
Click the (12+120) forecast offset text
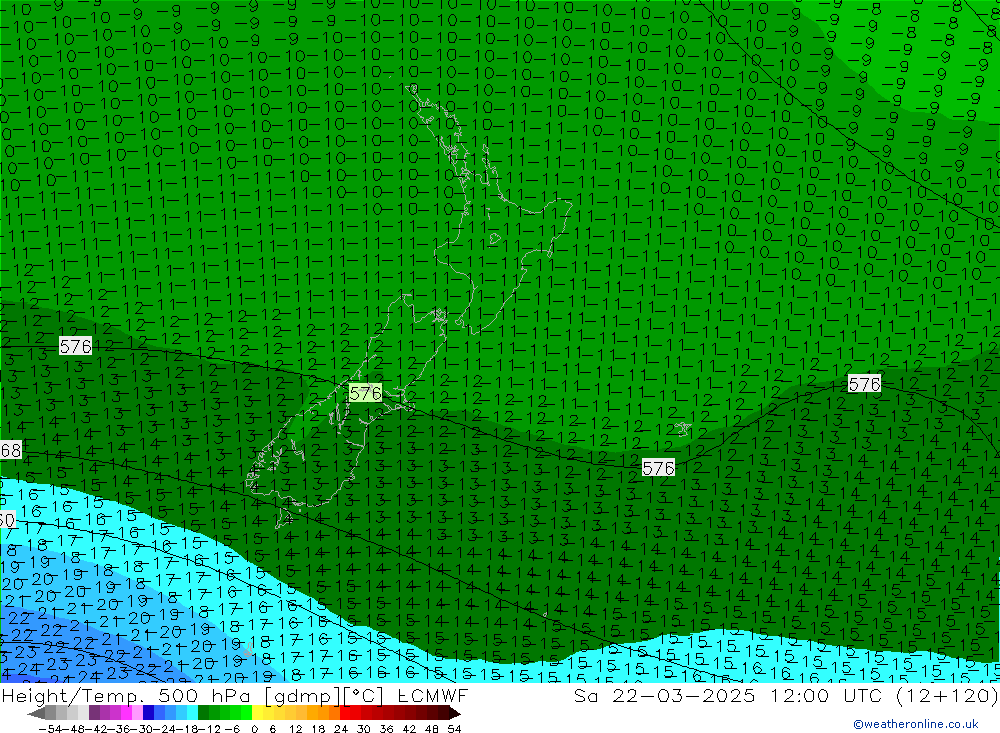[946, 695]
